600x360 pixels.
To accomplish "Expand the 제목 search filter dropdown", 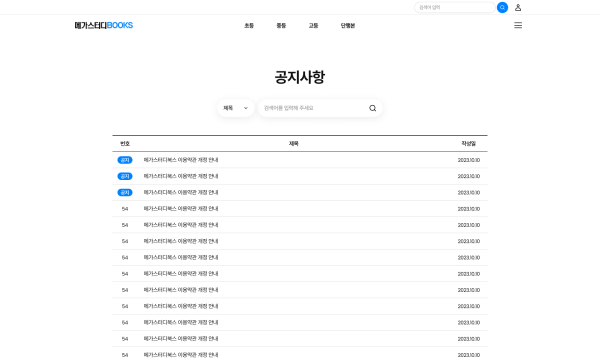I will pos(236,108).
